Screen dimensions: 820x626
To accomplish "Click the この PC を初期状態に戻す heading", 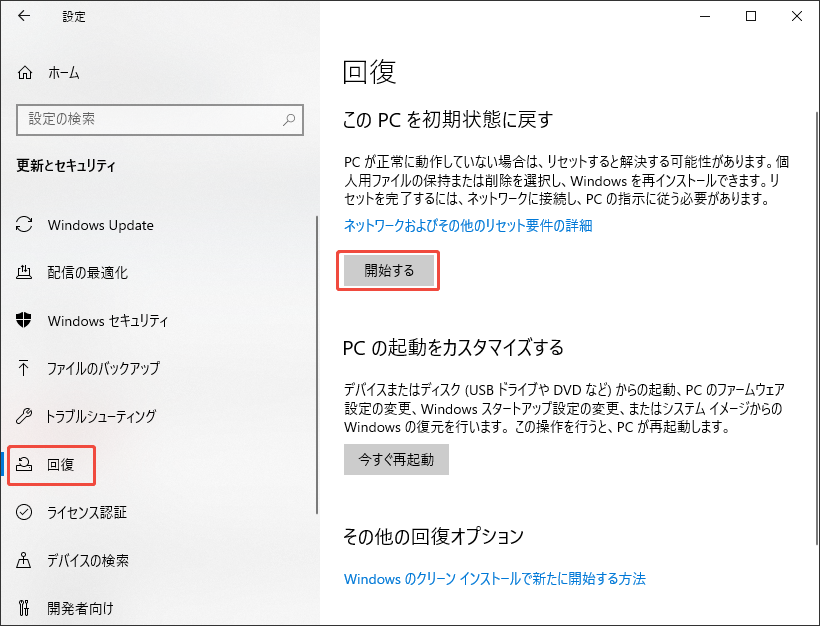I will pyautogui.click(x=448, y=120).
